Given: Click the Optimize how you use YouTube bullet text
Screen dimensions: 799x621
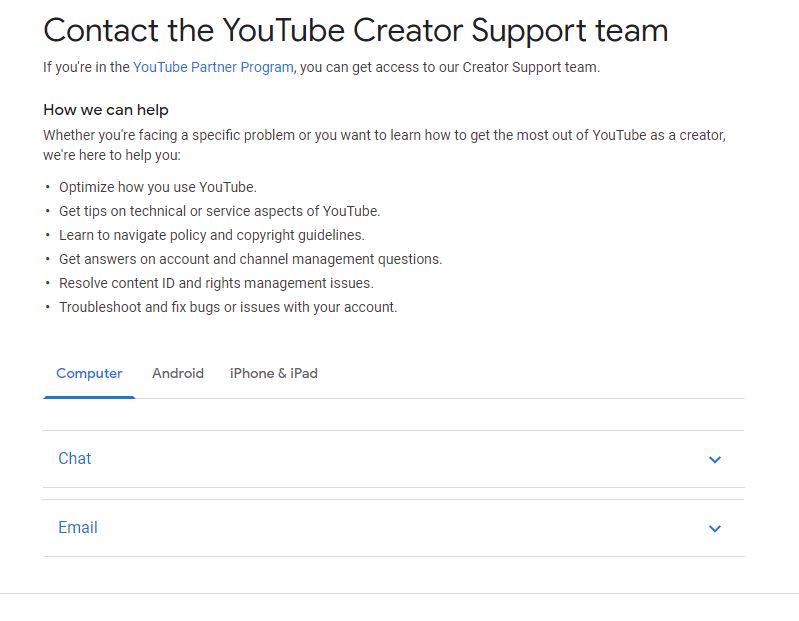Looking at the screenshot, I should tap(158, 187).
